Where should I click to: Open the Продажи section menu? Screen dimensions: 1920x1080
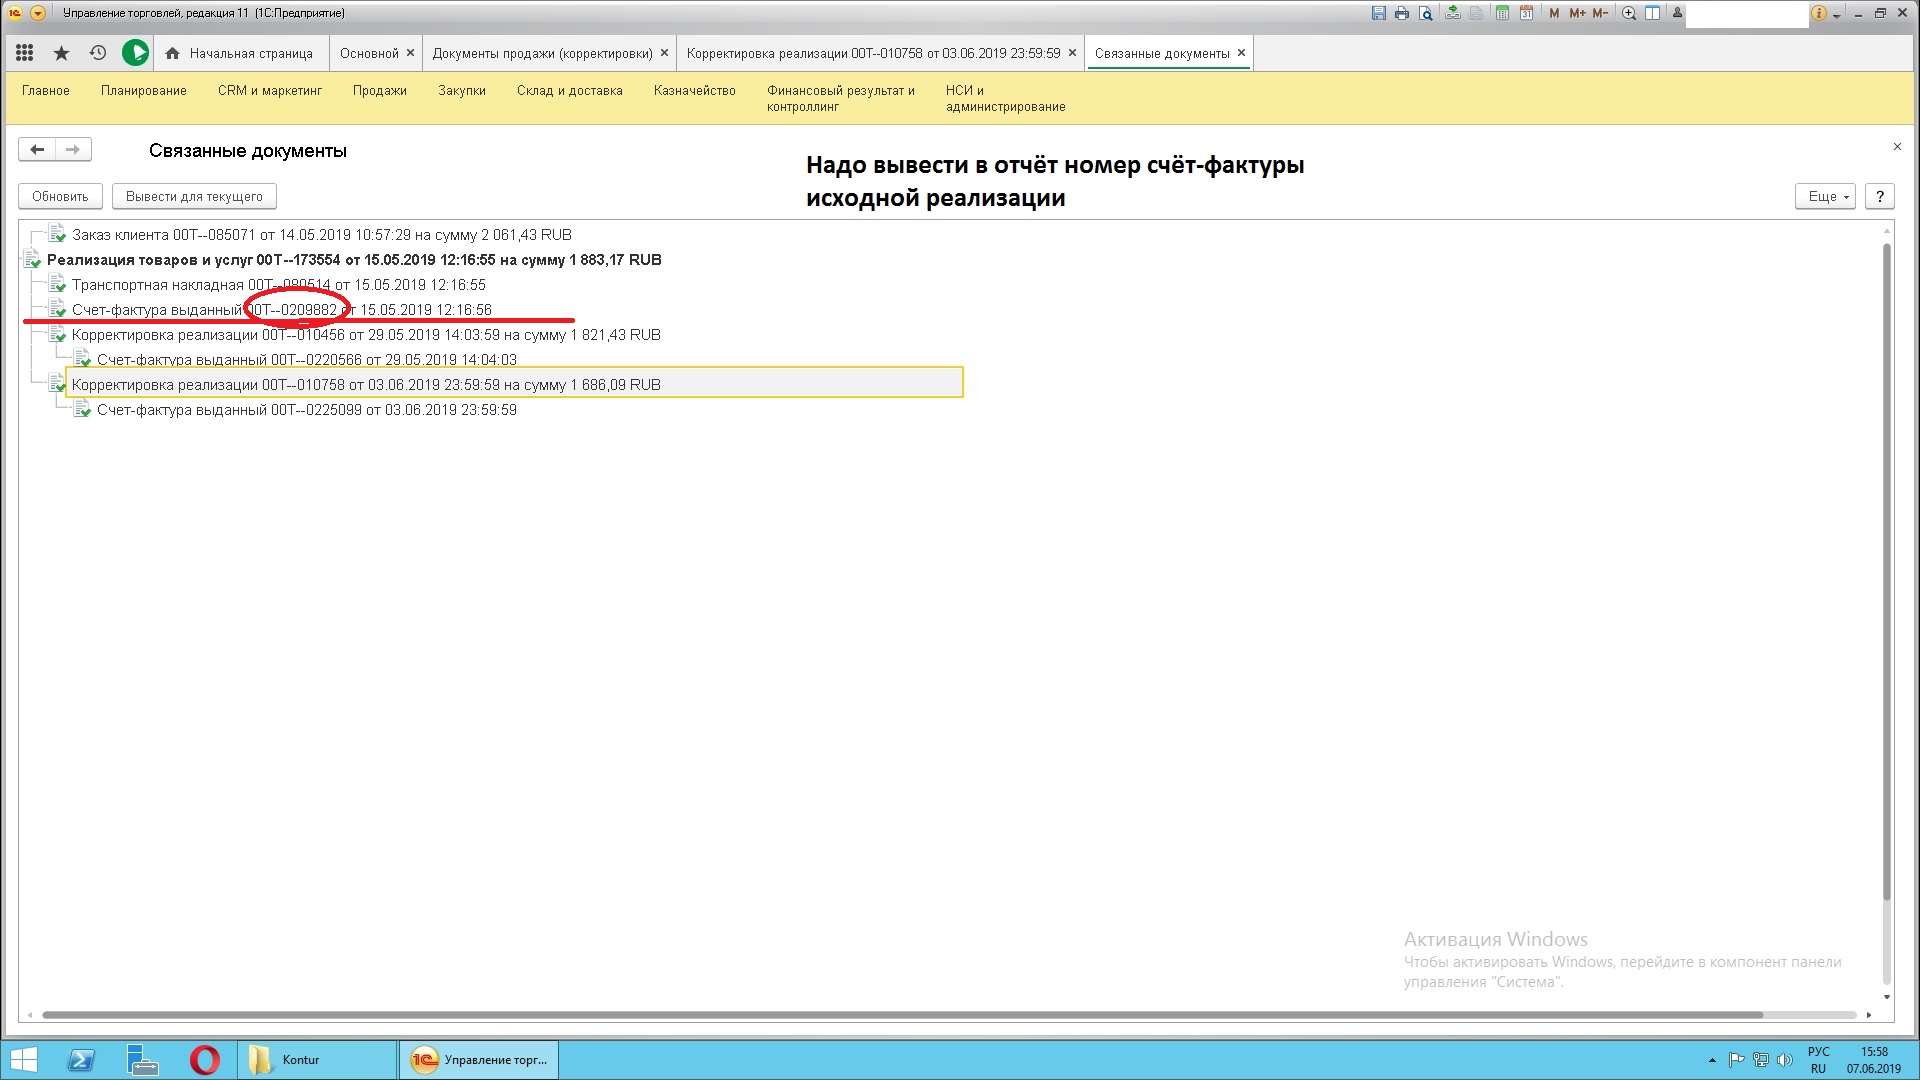379,90
